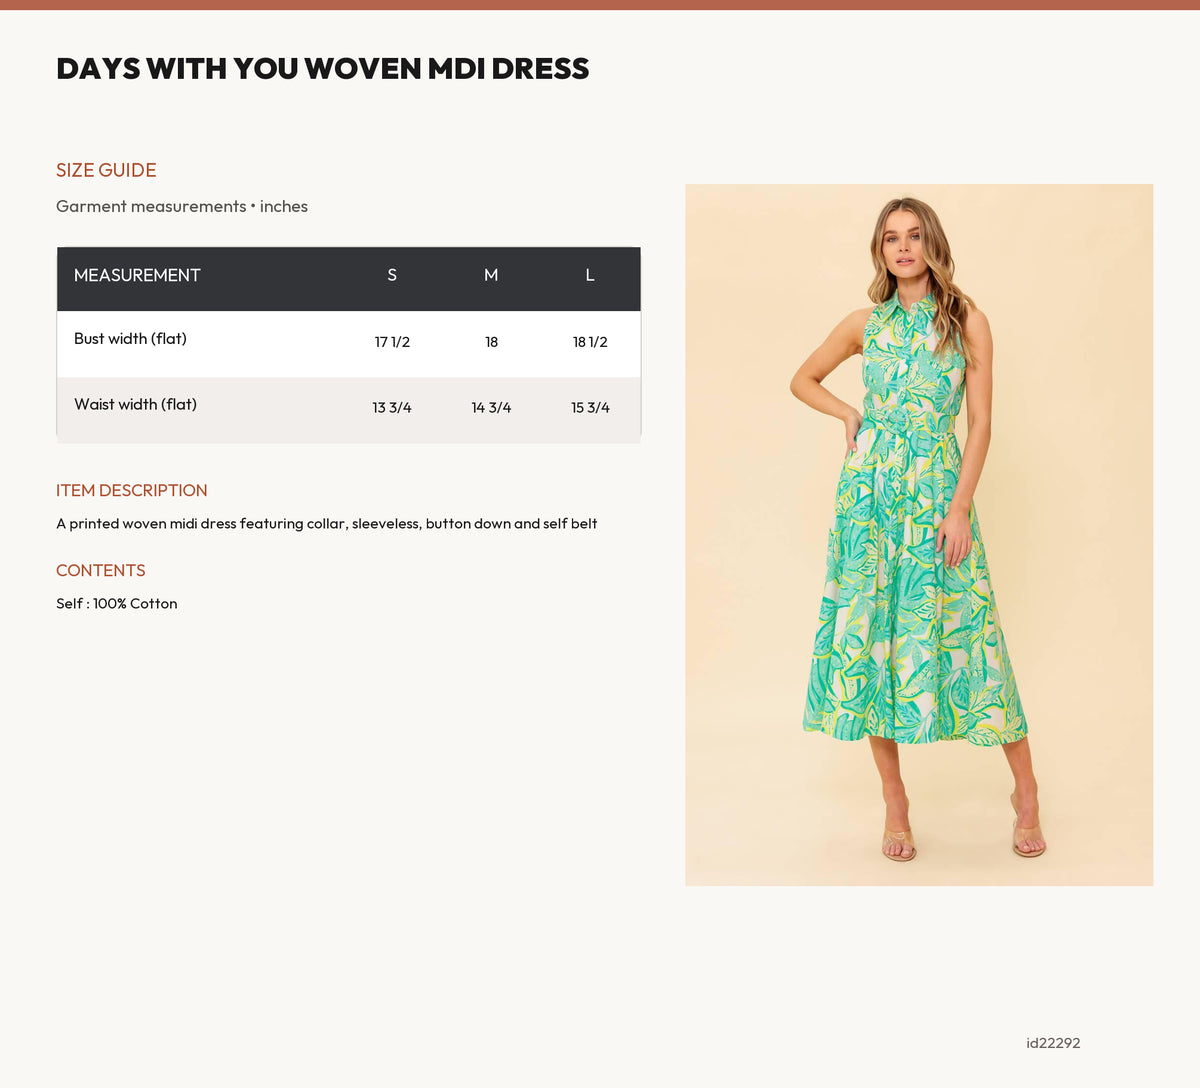Click the printed woven midi dress description text

pyautogui.click(x=327, y=523)
